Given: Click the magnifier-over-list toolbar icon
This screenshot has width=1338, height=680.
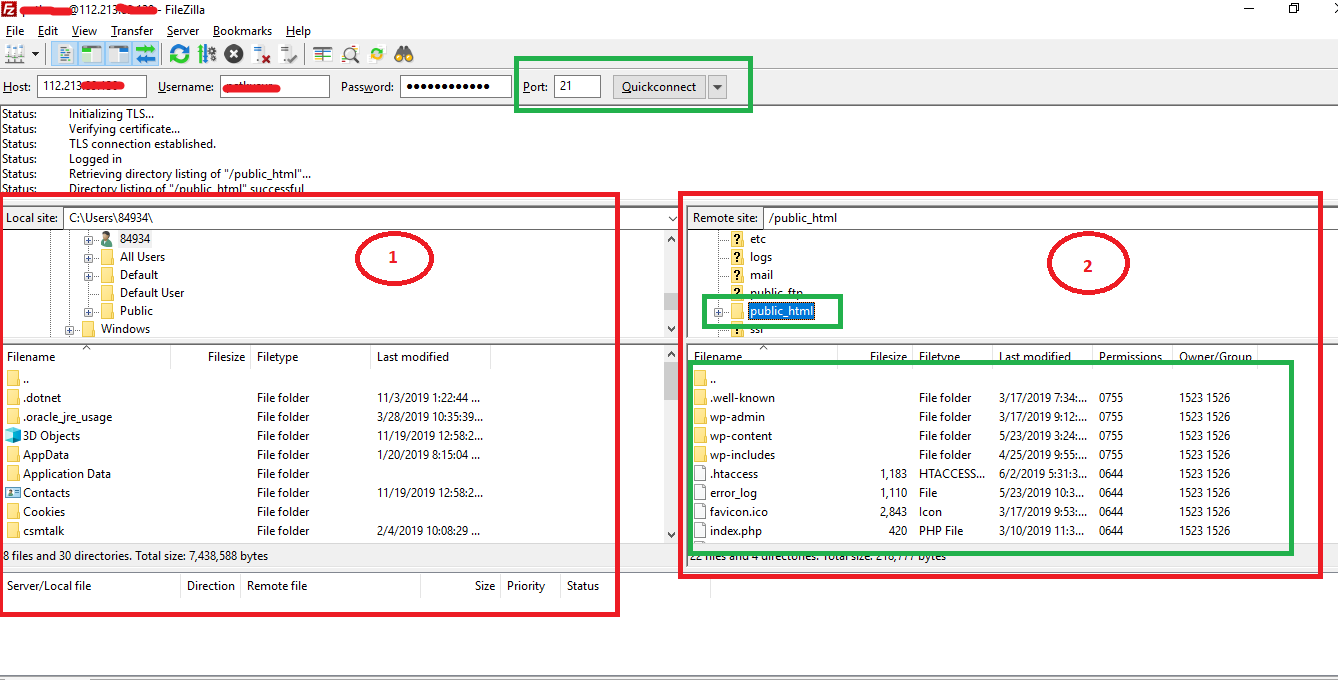Looking at the screenshot, I should point(350,54).
